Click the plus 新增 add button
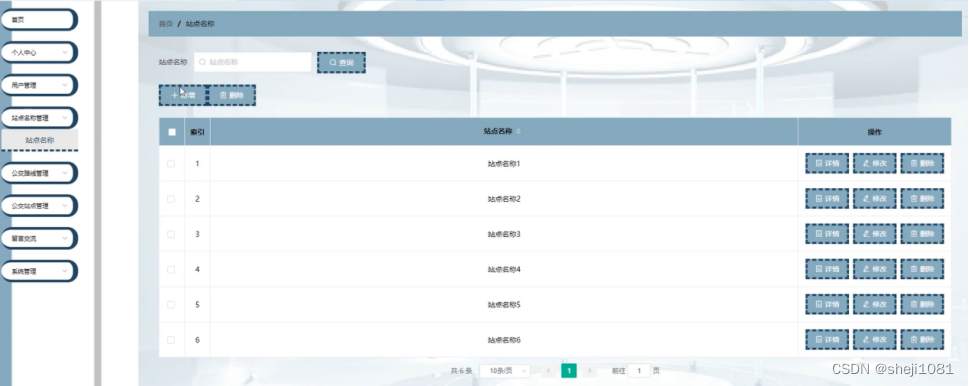This screenshot has width=969, height=386. tap(183, 95)
